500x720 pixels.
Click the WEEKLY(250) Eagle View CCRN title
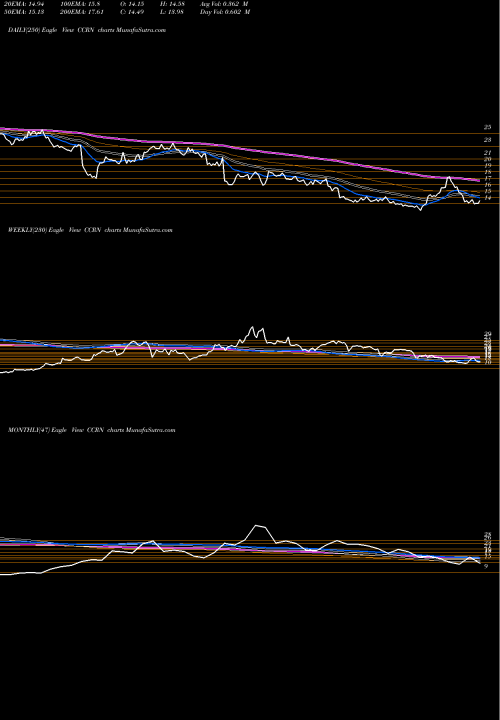(90, 230)
